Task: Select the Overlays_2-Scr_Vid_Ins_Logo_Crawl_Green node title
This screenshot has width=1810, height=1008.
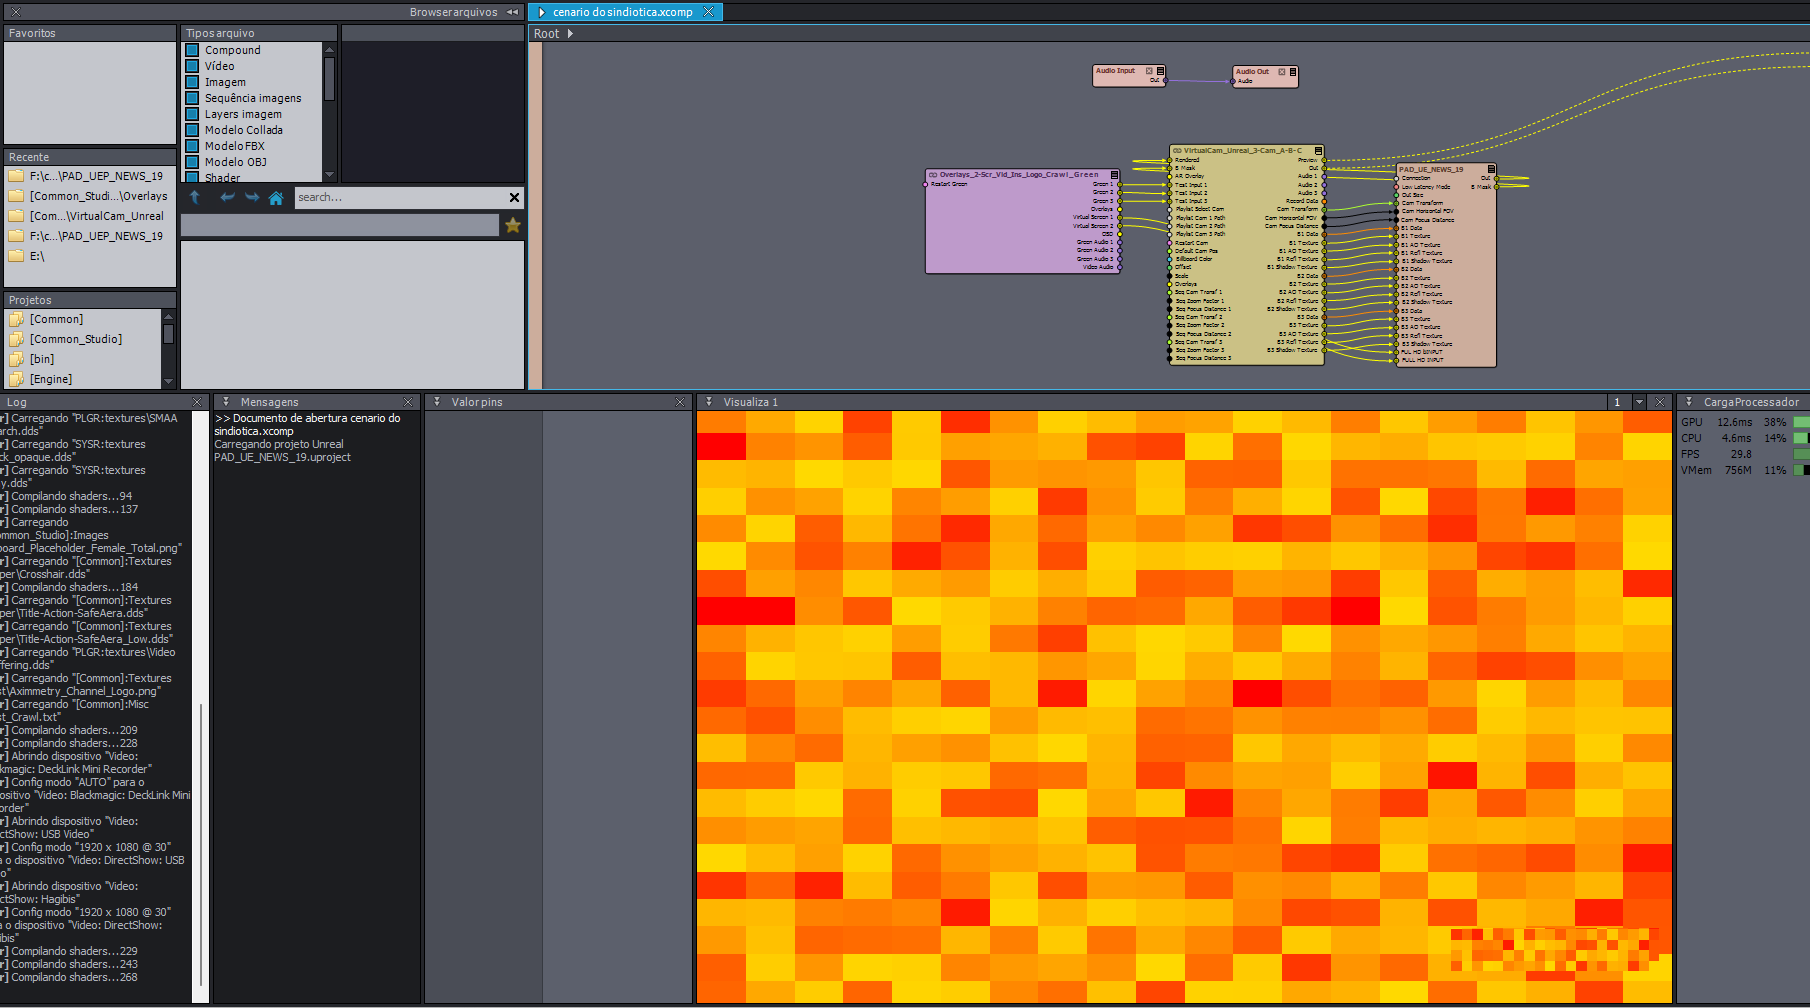Action: 1019,174
